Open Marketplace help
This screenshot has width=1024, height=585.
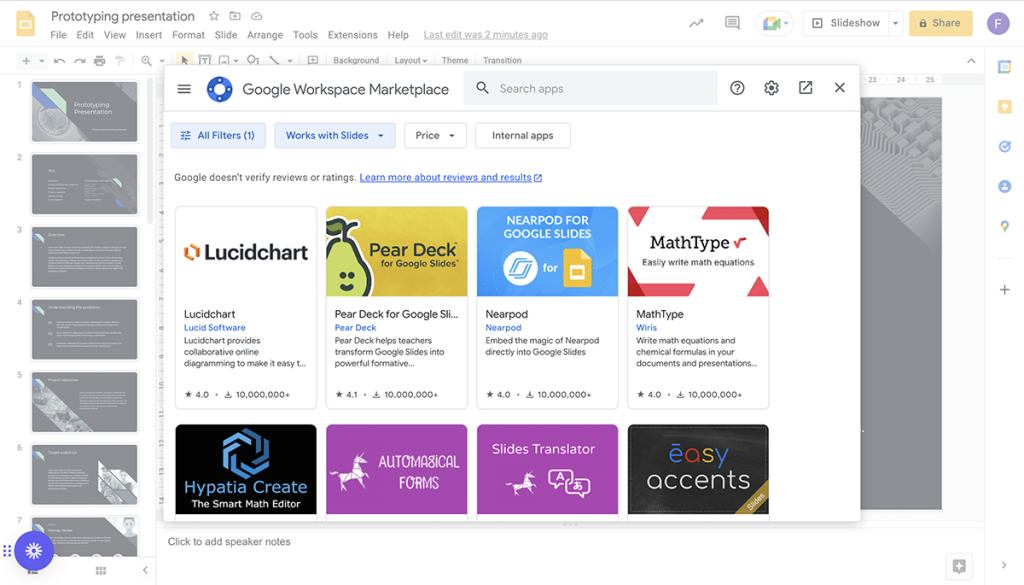pyautogui.click(x=737, y=88)
